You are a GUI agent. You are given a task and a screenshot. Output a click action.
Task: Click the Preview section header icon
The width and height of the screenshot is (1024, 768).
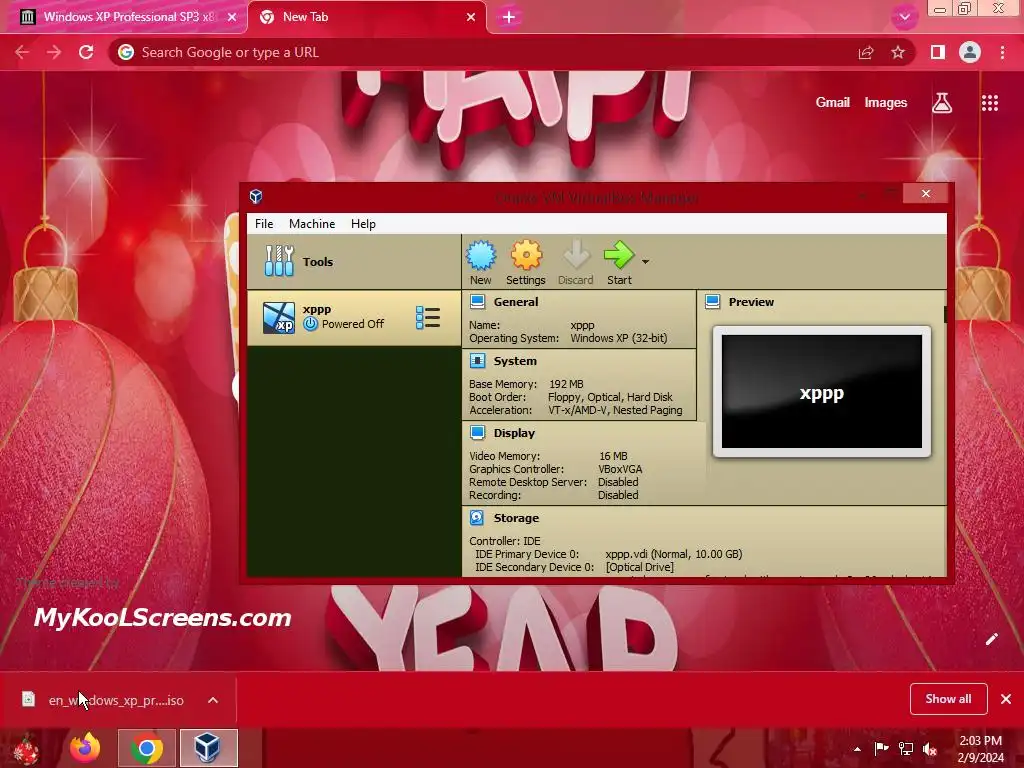[x=712, y=301]
